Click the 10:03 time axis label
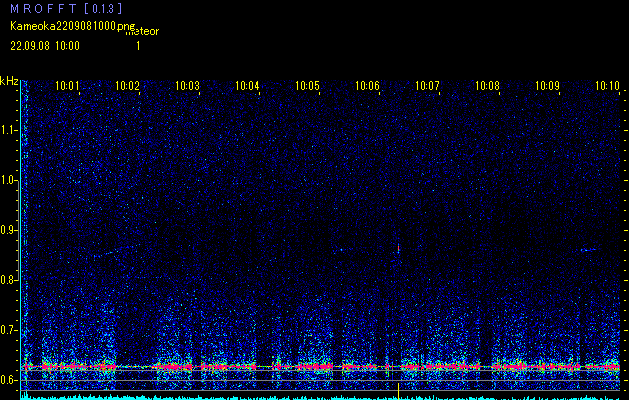 point(187,85)
